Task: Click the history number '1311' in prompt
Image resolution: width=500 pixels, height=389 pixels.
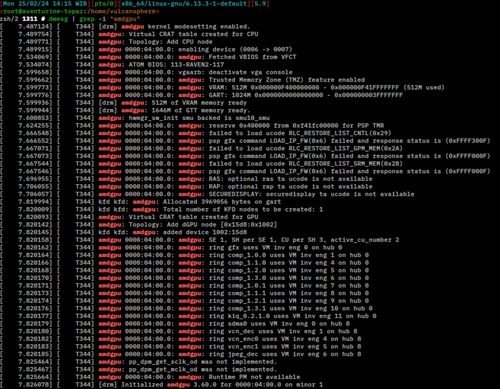Action: (30, 19)
